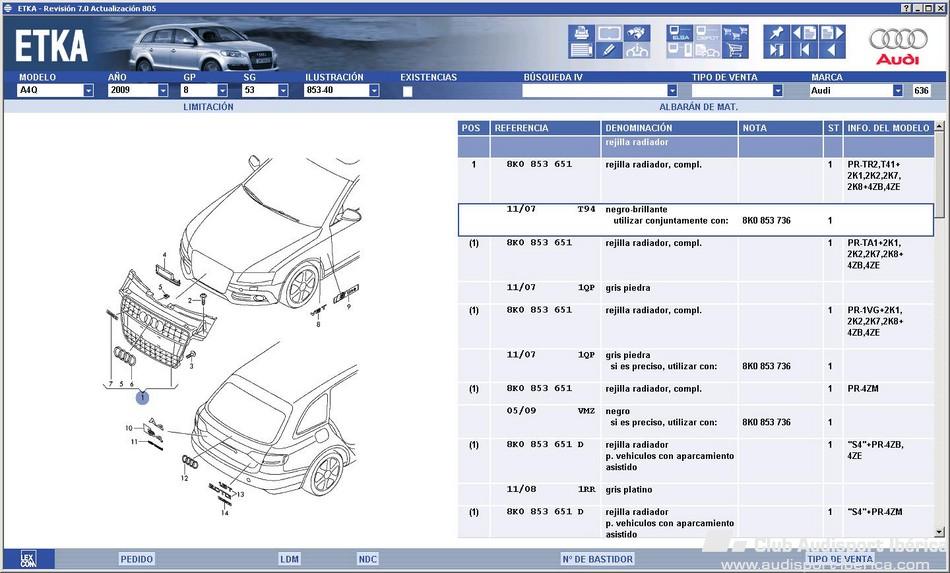The image size is (950, 573).
Task: Click the DENOMINACIÓN column header
Action: [669, 128]
